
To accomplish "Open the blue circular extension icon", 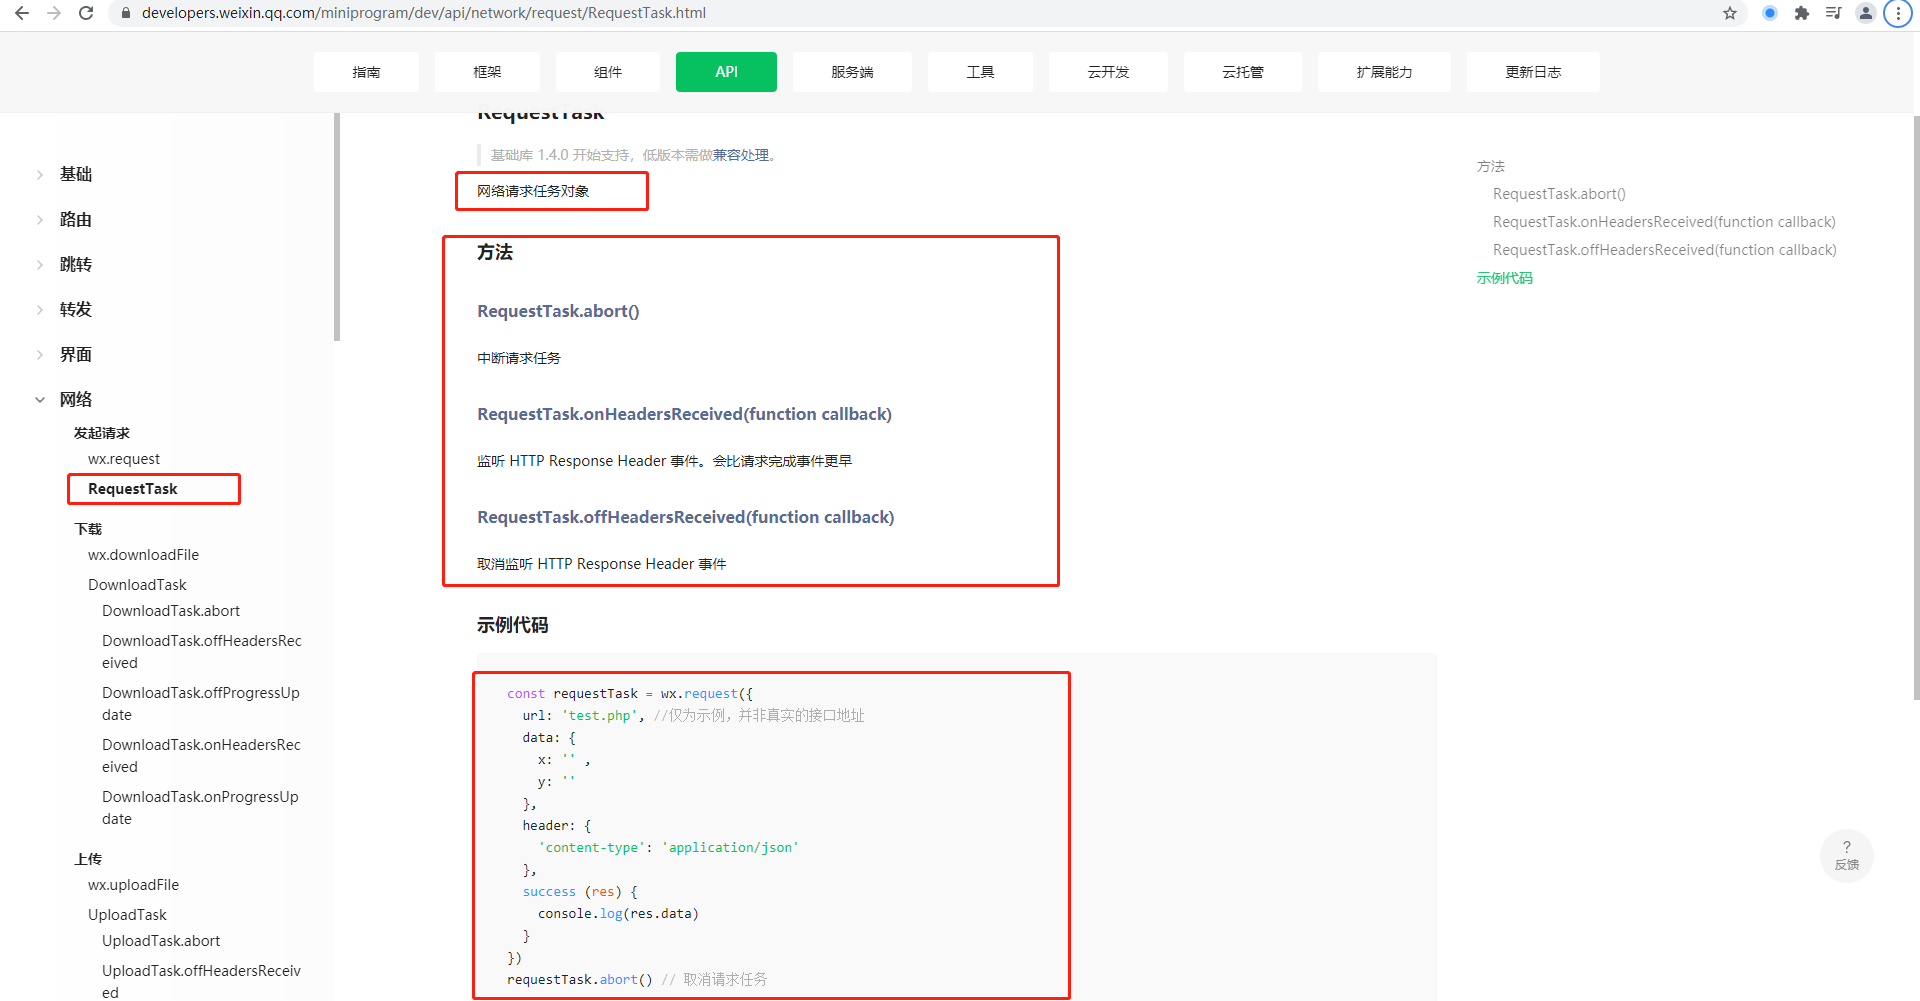I will coord(1770,13).
